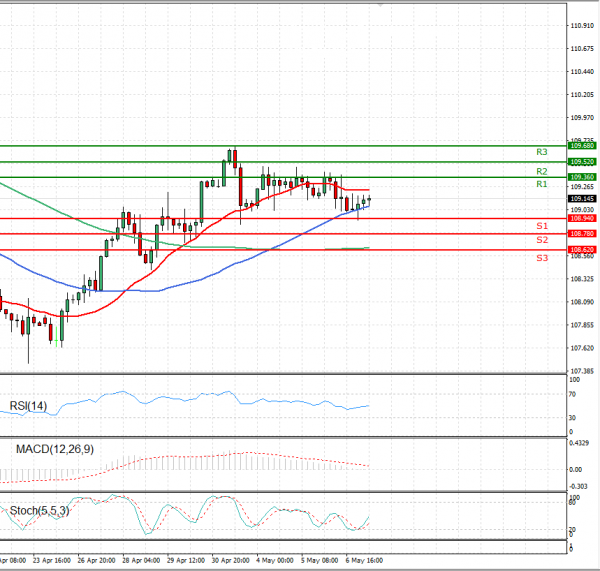This screenshot has width=600, height=571.
Task: Click the RSI scale value 30
Action: click(x=572, y=418)
